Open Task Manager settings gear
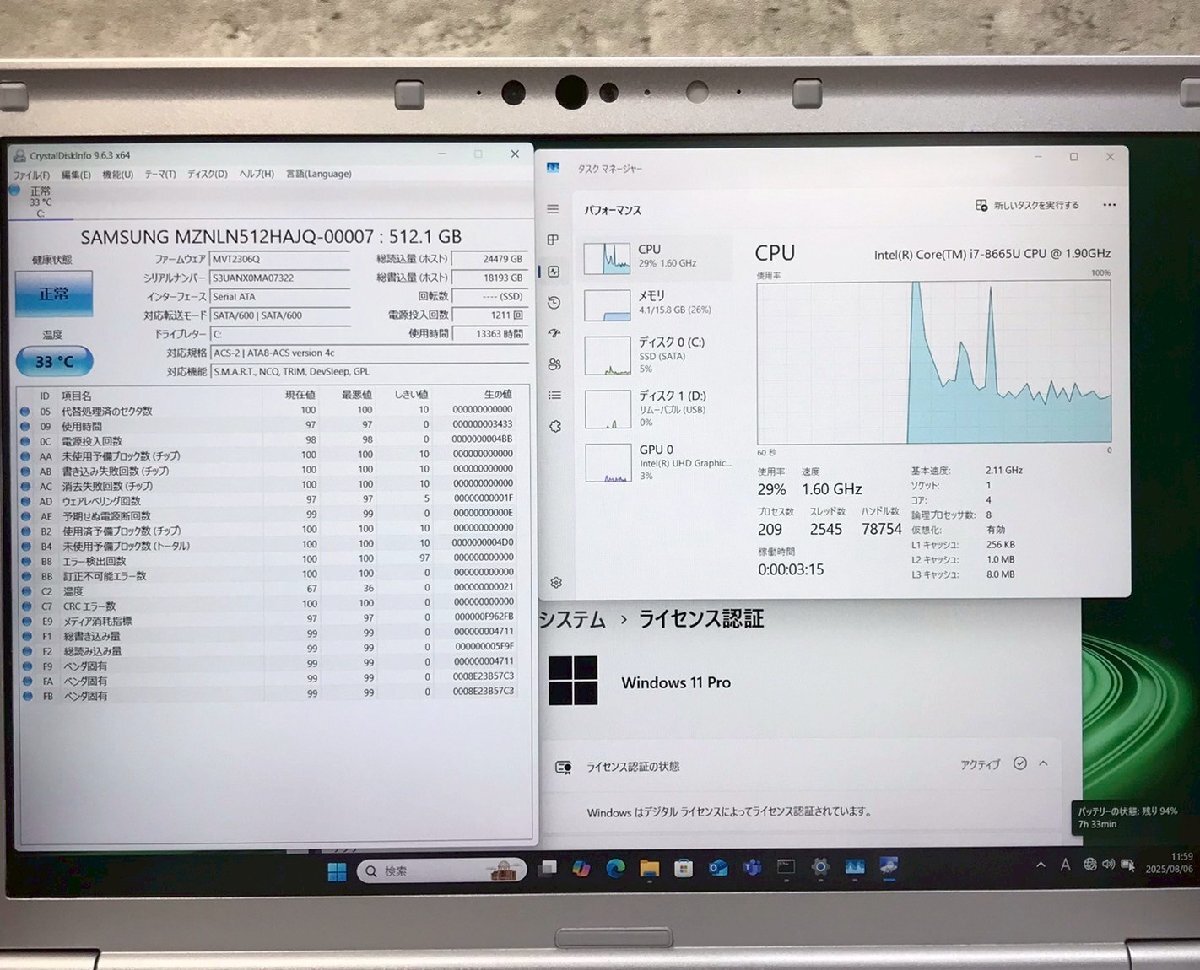Image resolution: width=1200 pixels, height=970 pixels. pos(556,583)
